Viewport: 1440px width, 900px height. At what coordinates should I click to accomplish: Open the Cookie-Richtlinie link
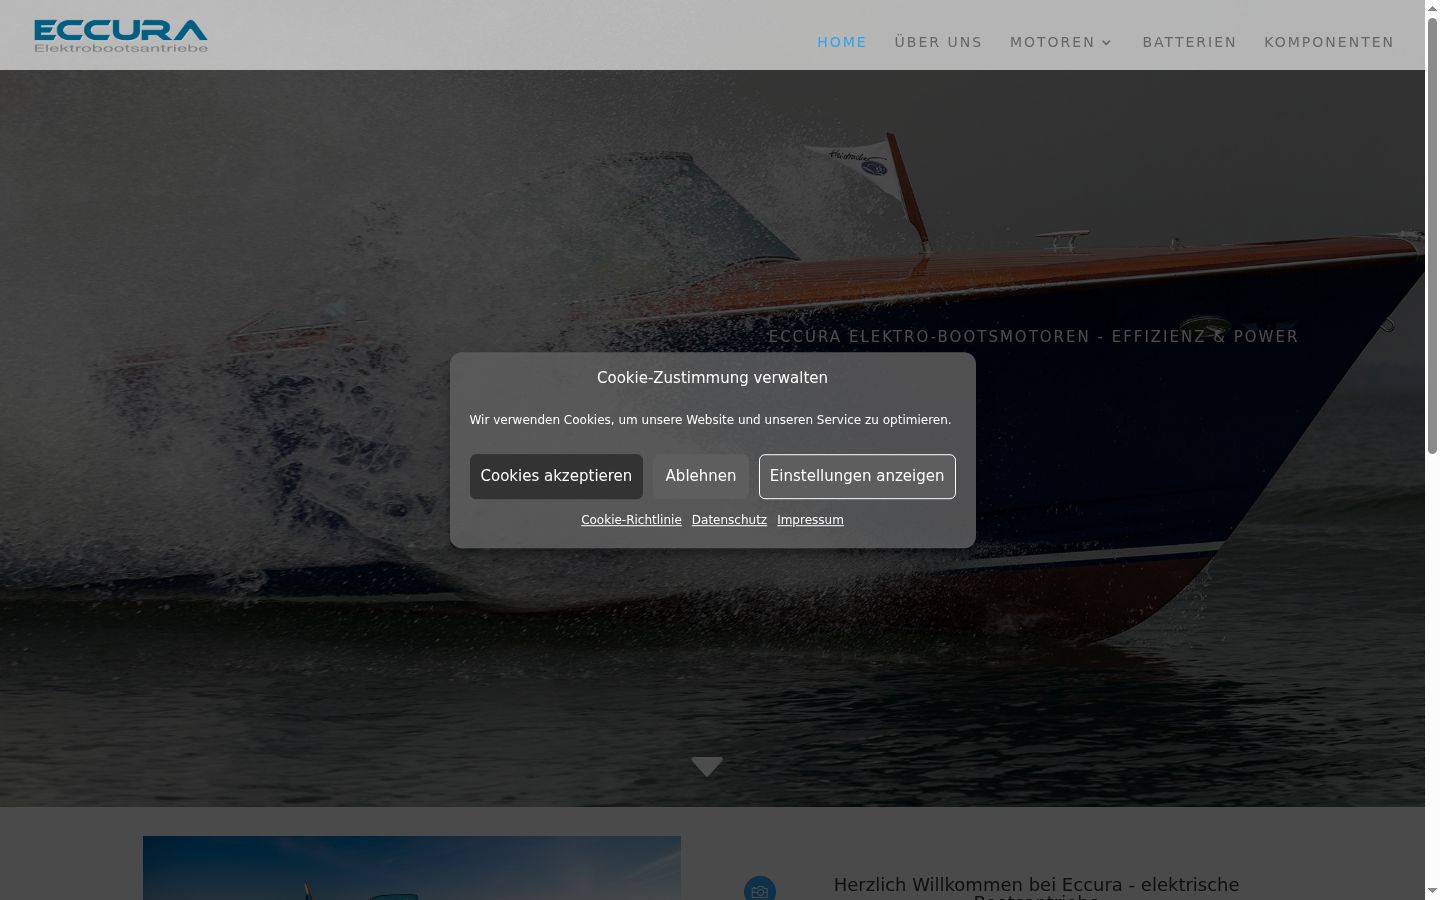631,520
